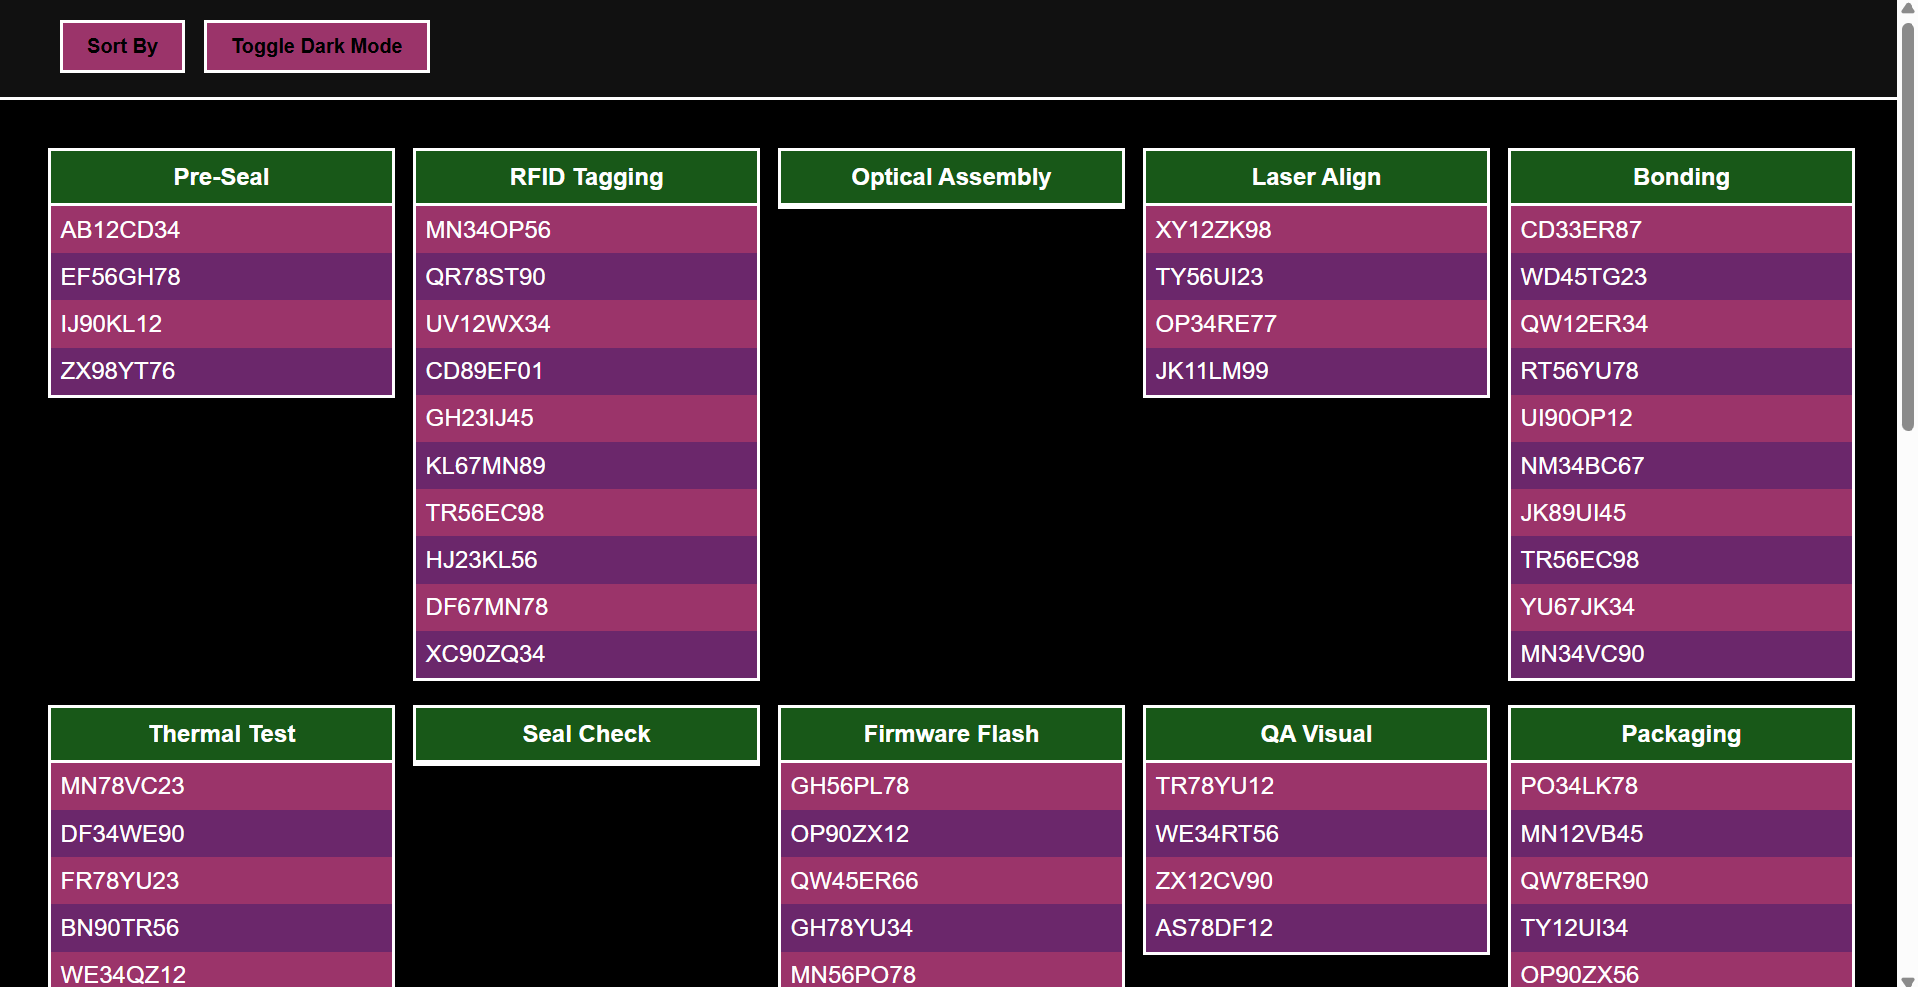Viewport: 1918px width, 987px height.
Task: Select item QW45ER66
Action: coord(951,881)
